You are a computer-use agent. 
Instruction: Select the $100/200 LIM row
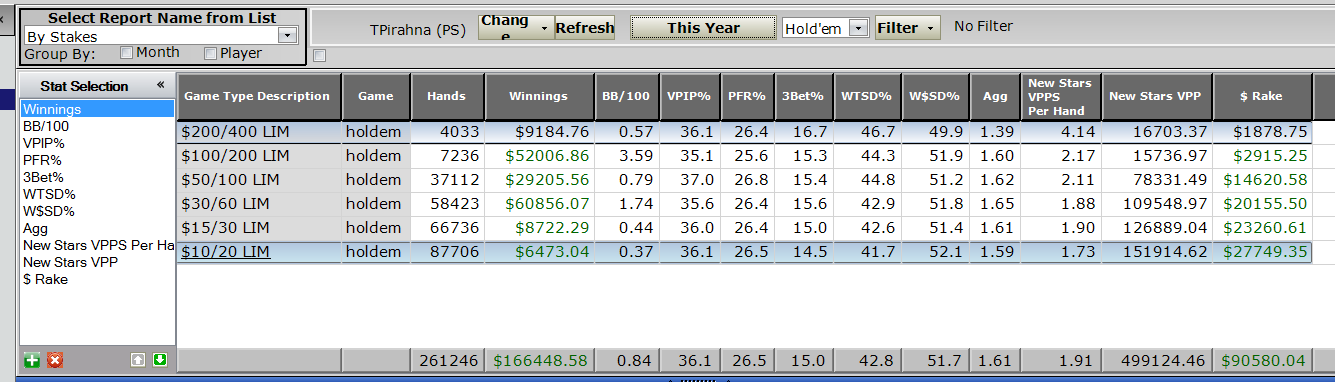point(744,155)
